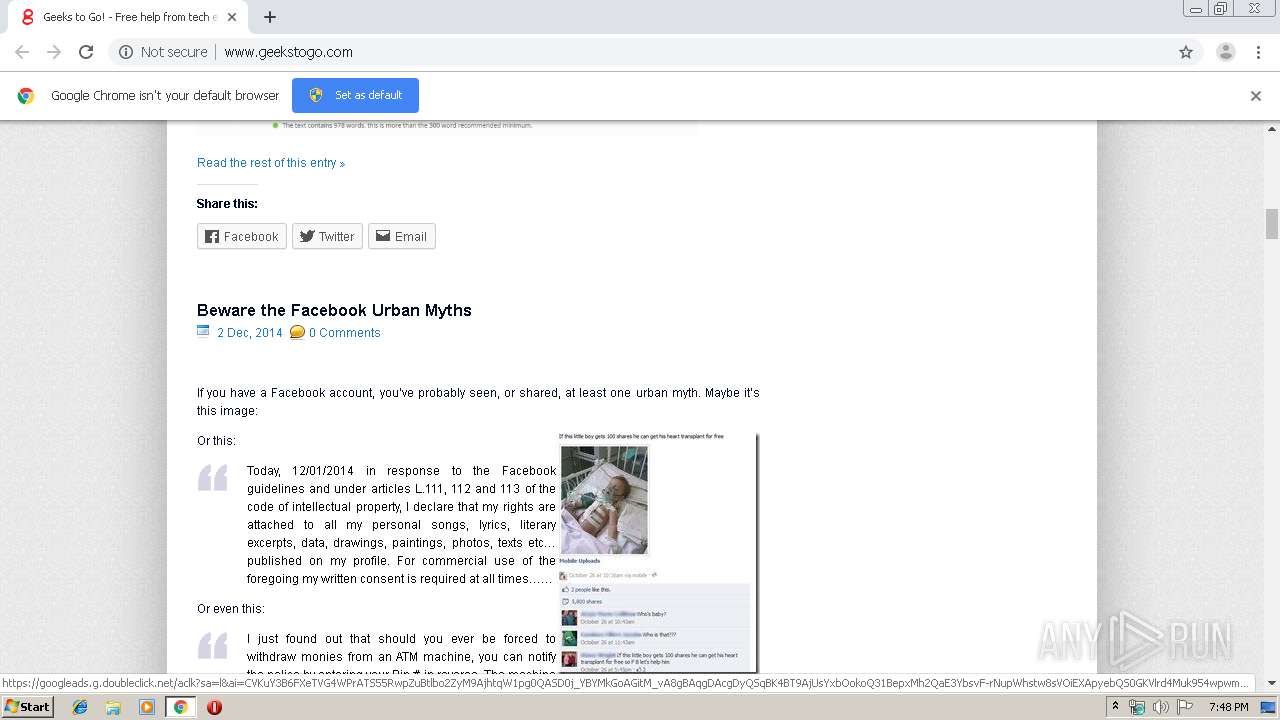Go forward to next page

(54, 52)
